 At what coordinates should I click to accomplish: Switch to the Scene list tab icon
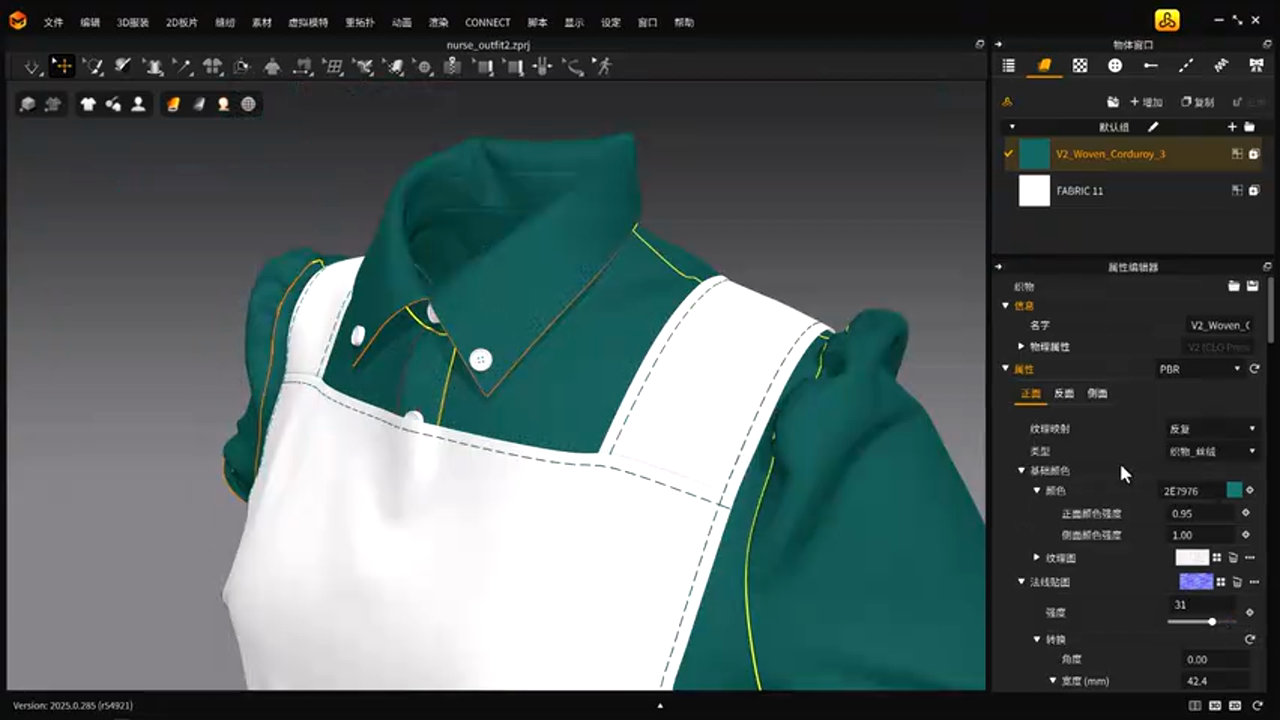pos(1008,66)
